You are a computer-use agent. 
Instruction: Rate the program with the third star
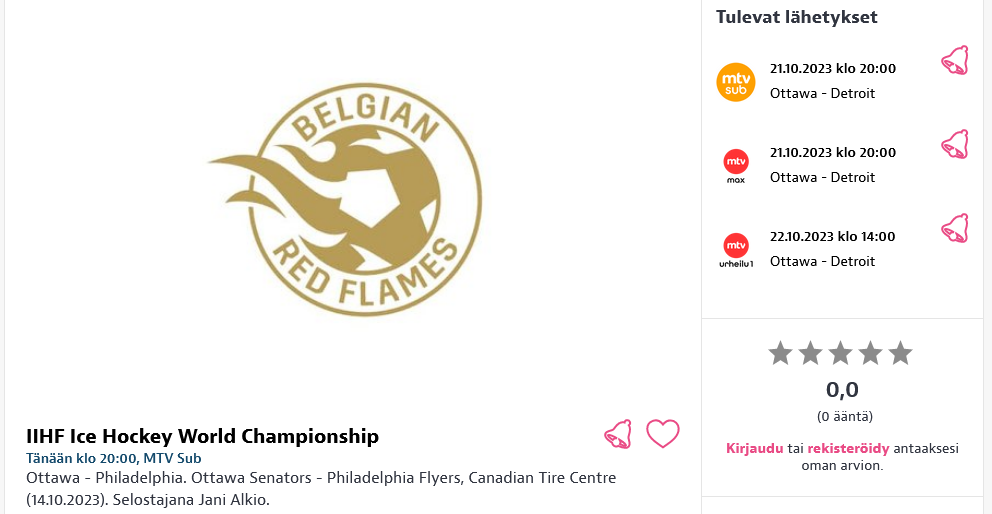pyautogui.click(x=840, y=353)
